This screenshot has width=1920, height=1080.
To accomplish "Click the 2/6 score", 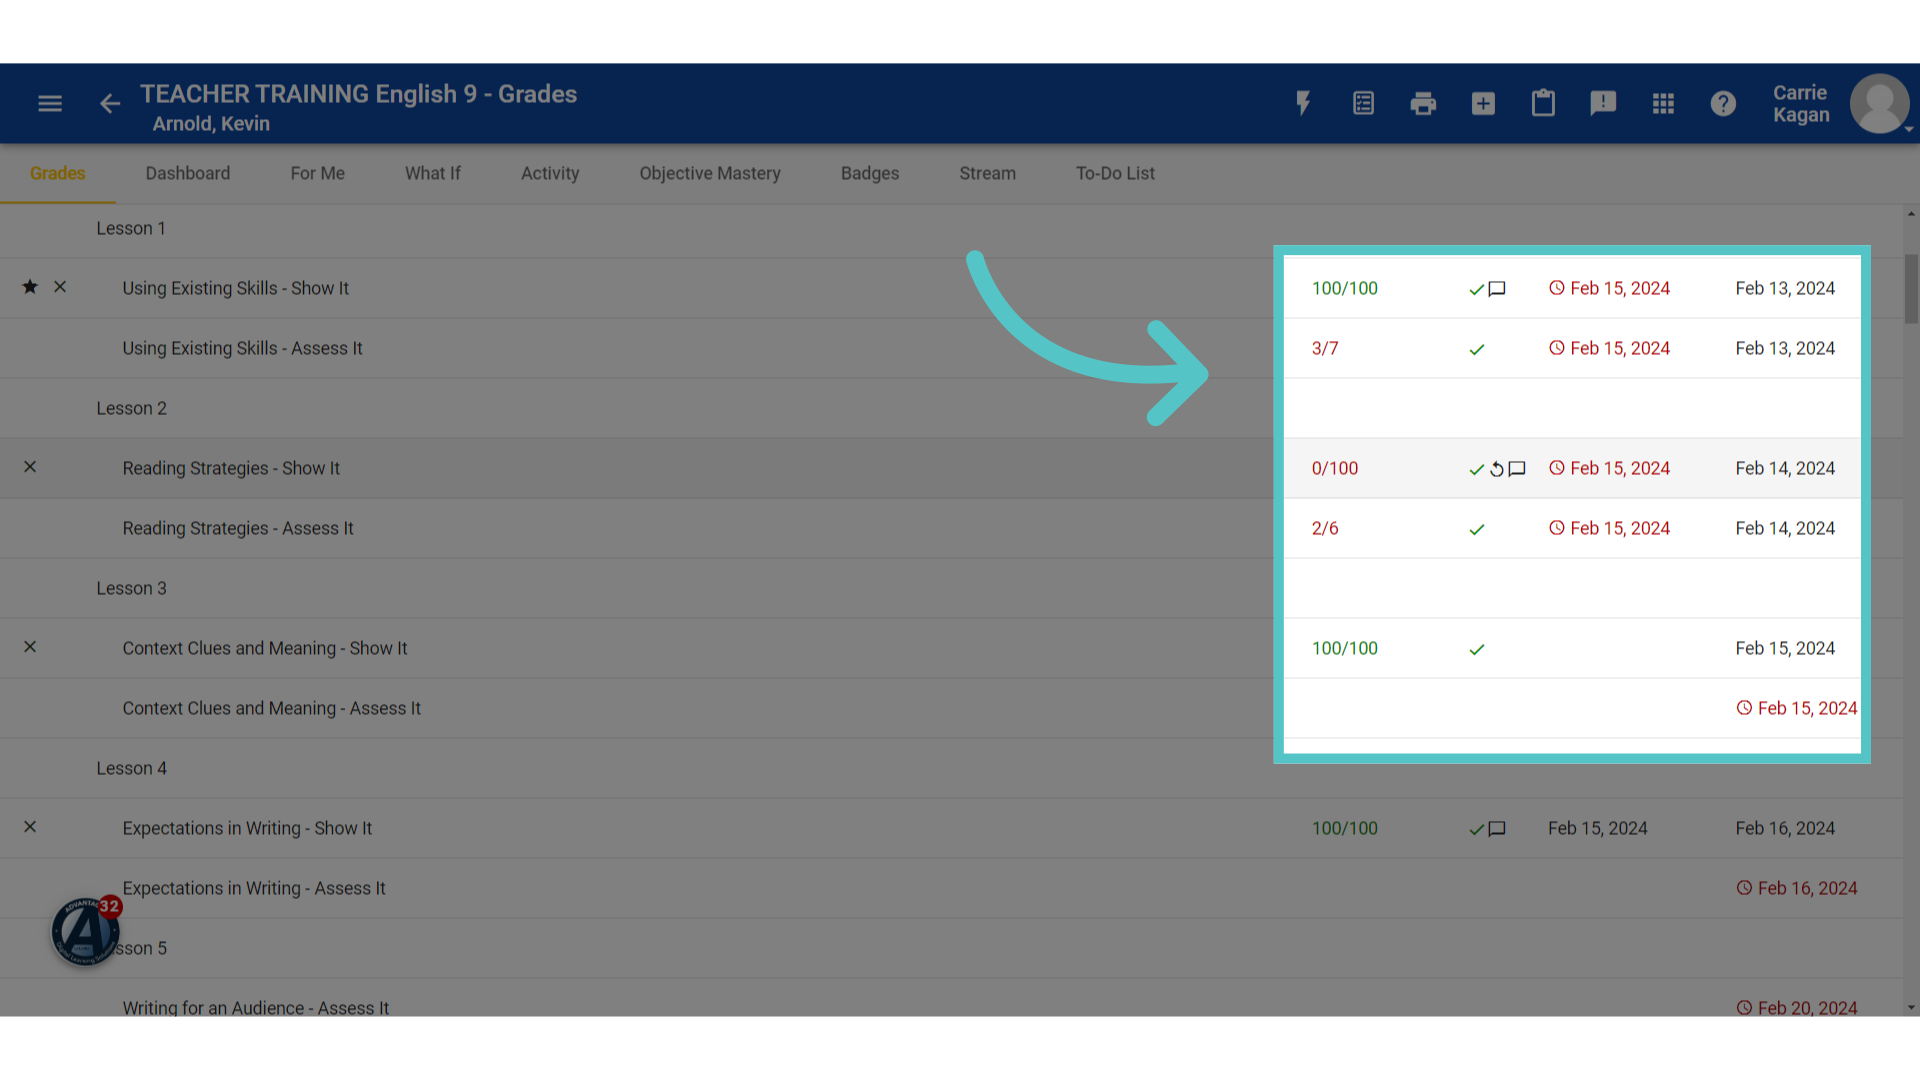I will tap(1325, 528).
